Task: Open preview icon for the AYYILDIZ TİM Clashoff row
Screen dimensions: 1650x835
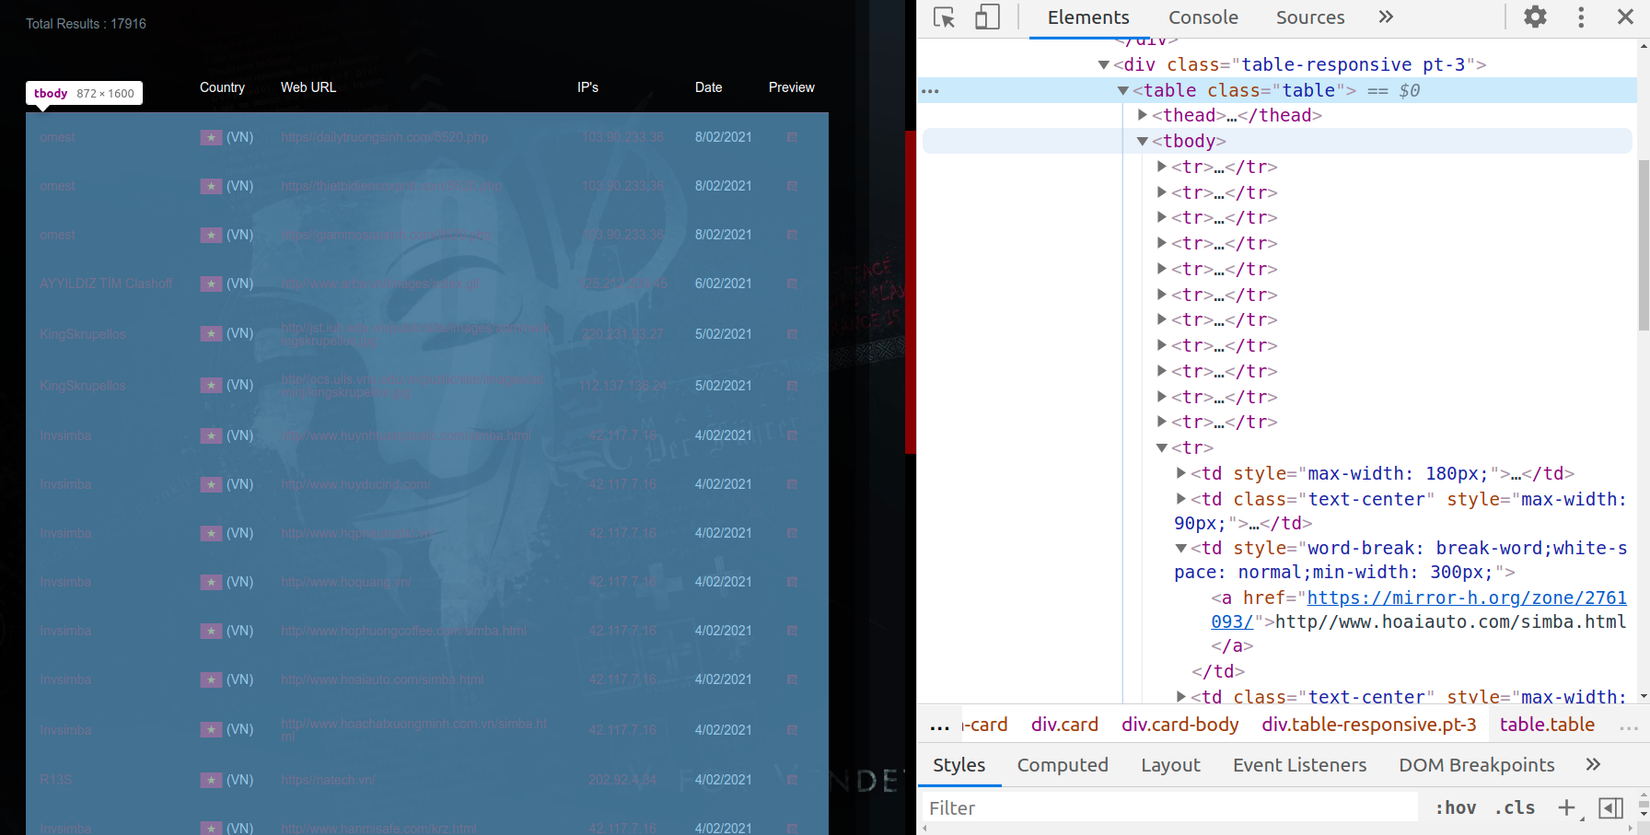Action: [x=792, y=284]
